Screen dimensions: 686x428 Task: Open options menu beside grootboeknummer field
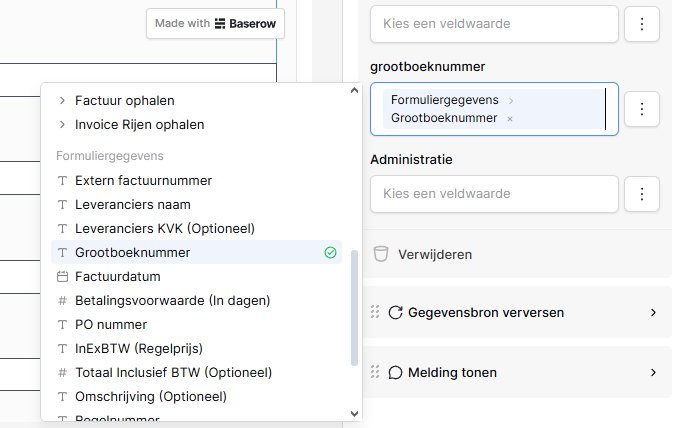pyautogui.click(x=641, y=108)
